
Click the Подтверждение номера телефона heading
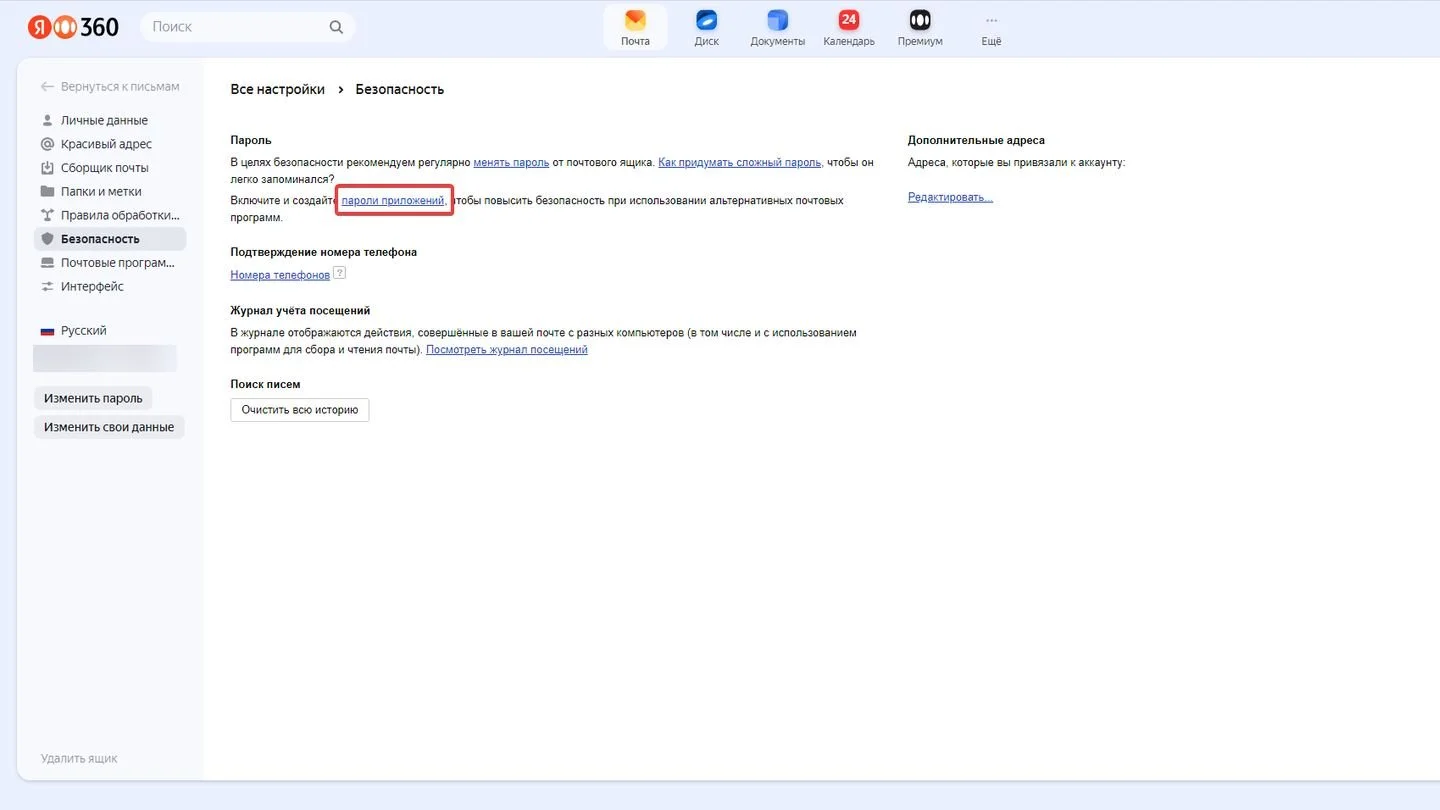point(324,252)
